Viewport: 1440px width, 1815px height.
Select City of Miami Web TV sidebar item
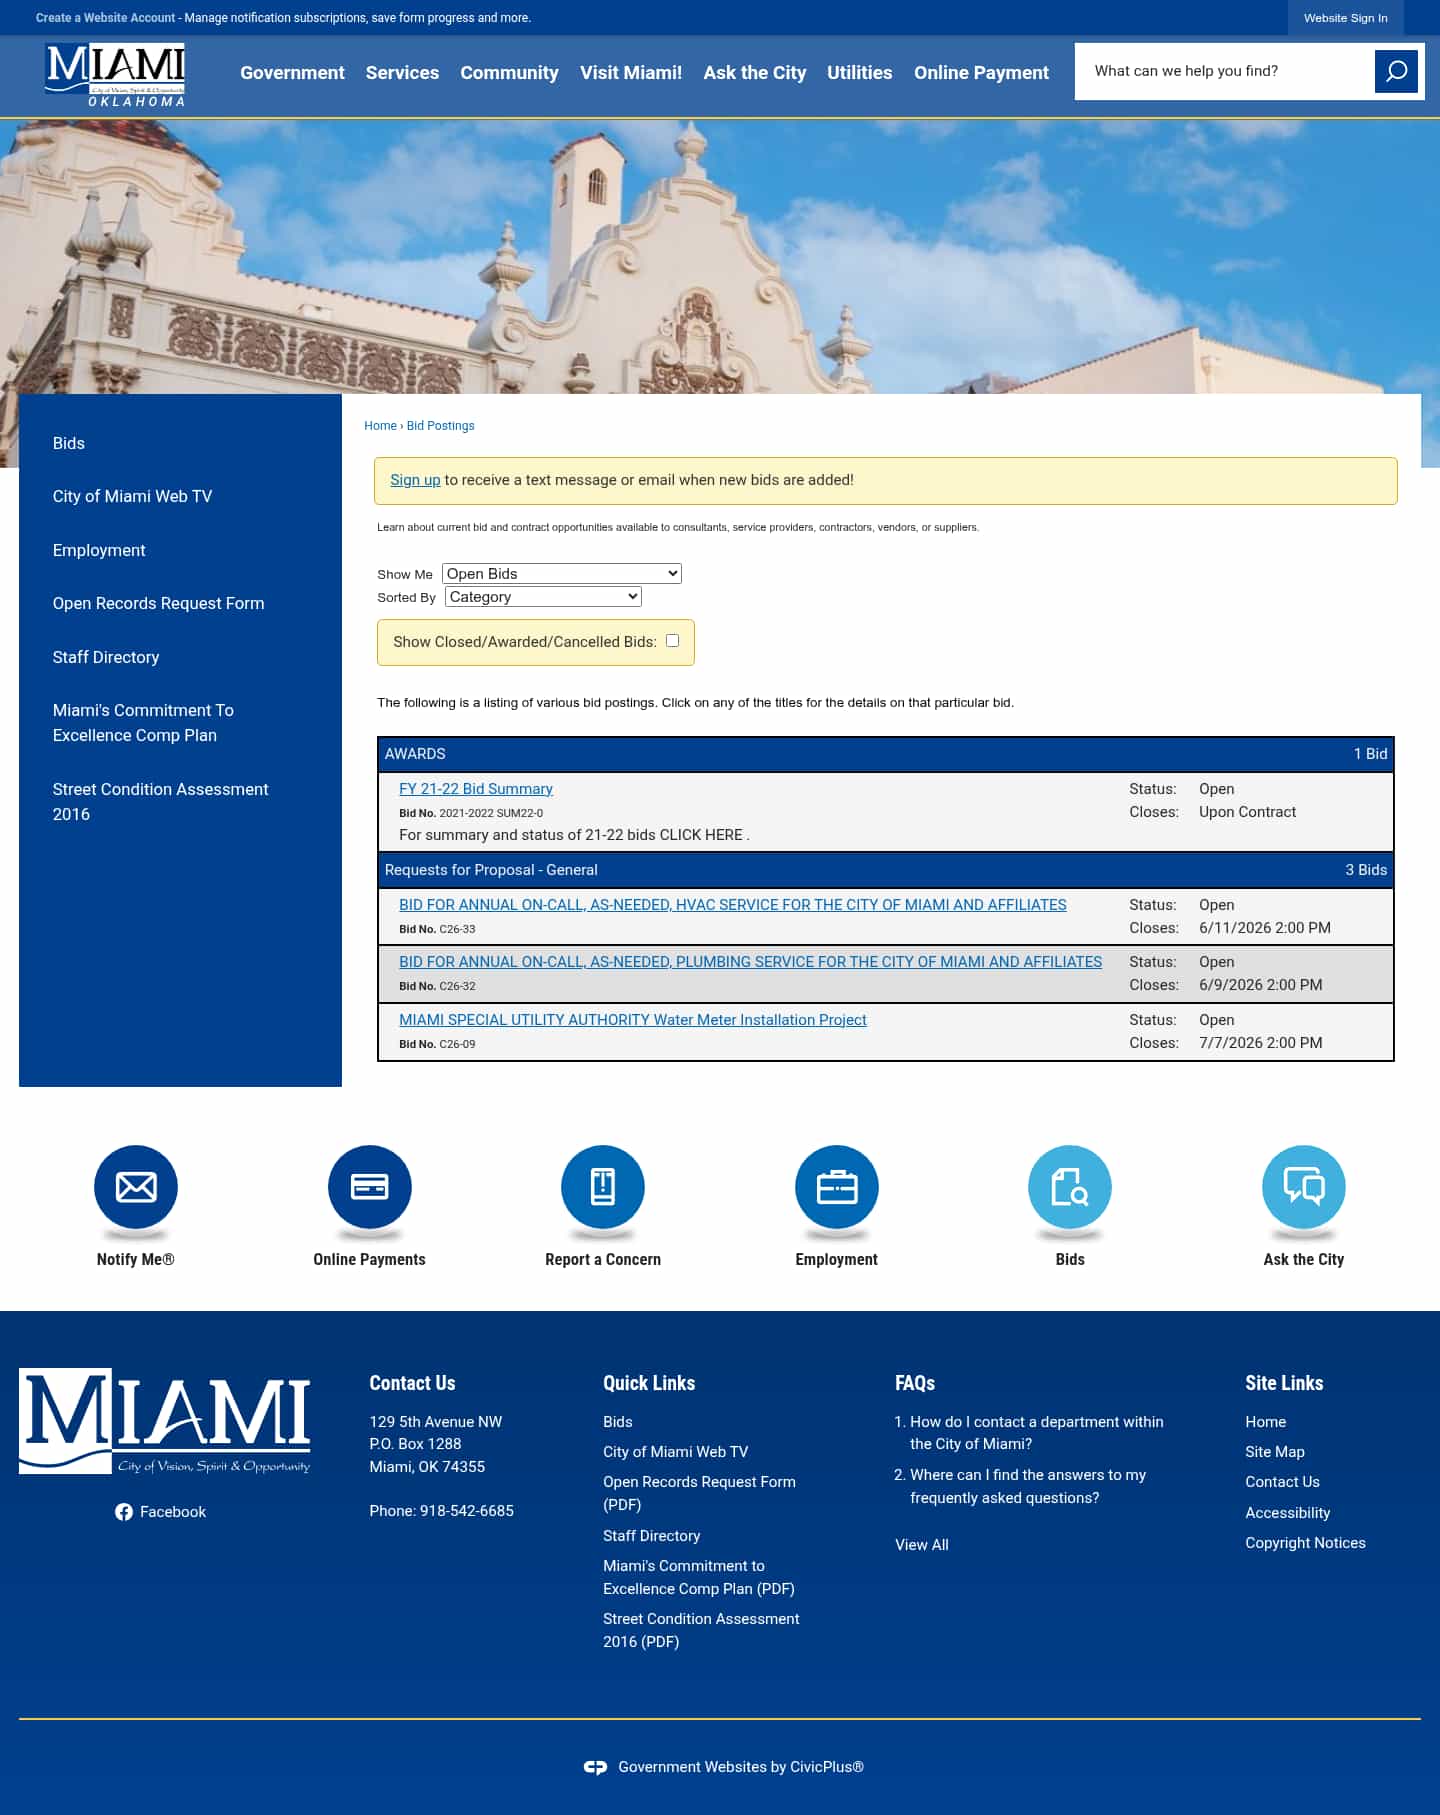[132, 496]
